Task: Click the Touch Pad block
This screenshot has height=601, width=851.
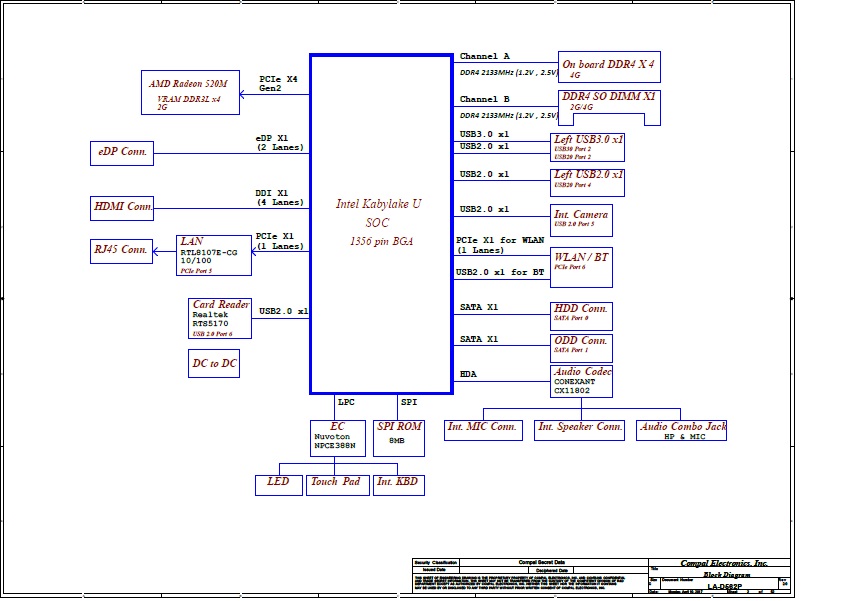Action: (x=338, y=485)
